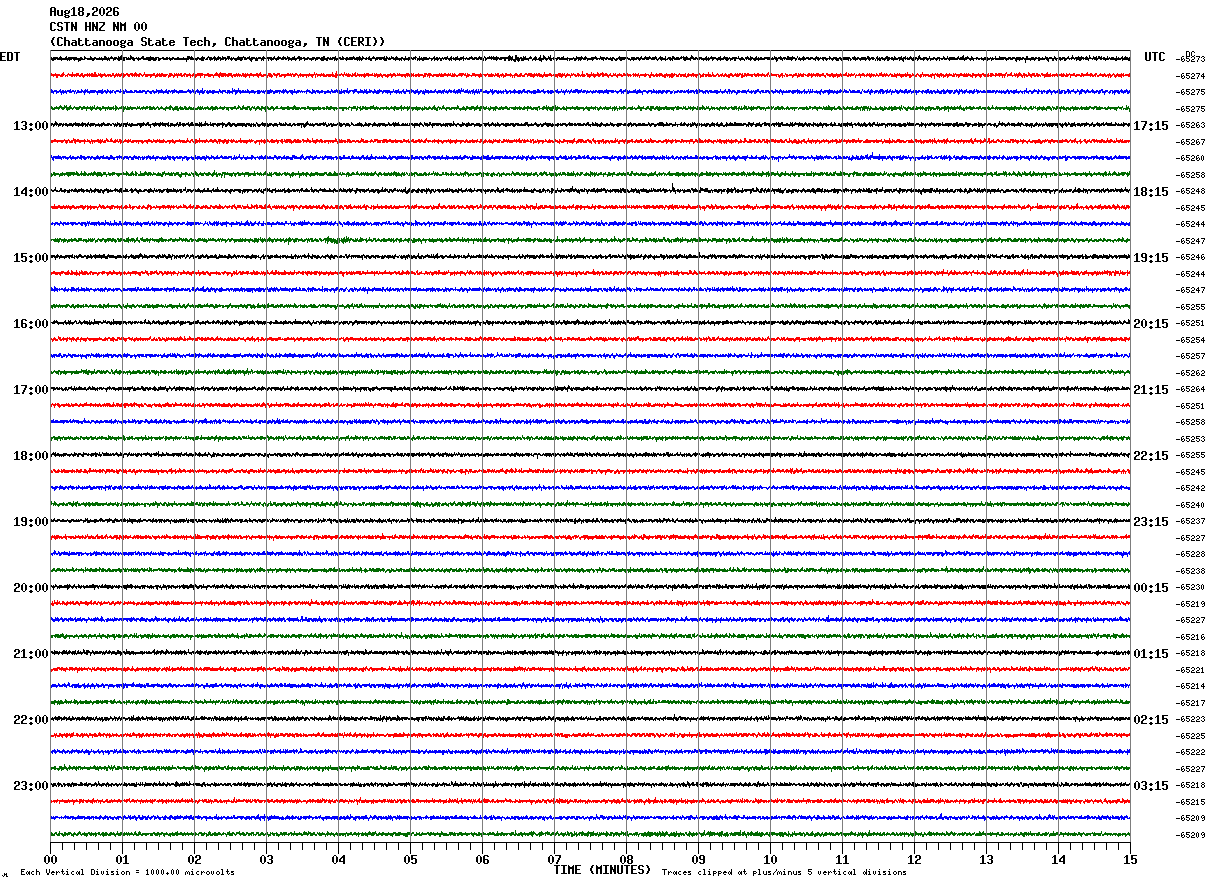Viewport: 1210px width, 886px height.
Task: Click the 00 minute tick label
Action: [50, 859]
